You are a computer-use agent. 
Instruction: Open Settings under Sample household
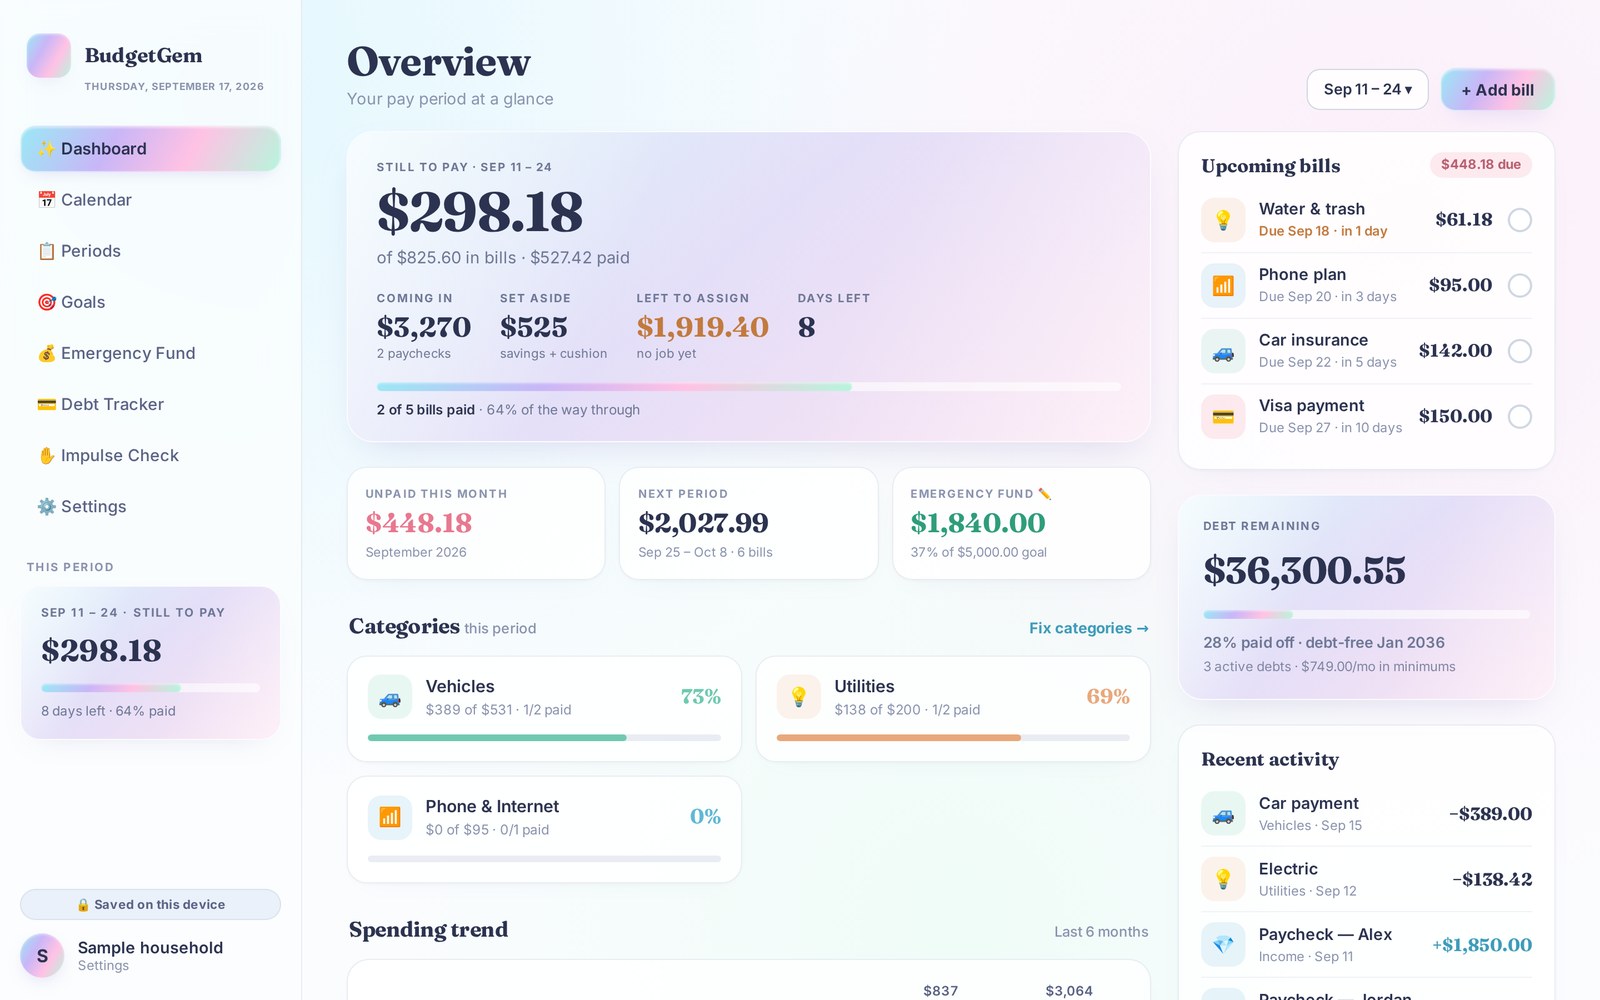click(x=103, y=966)
